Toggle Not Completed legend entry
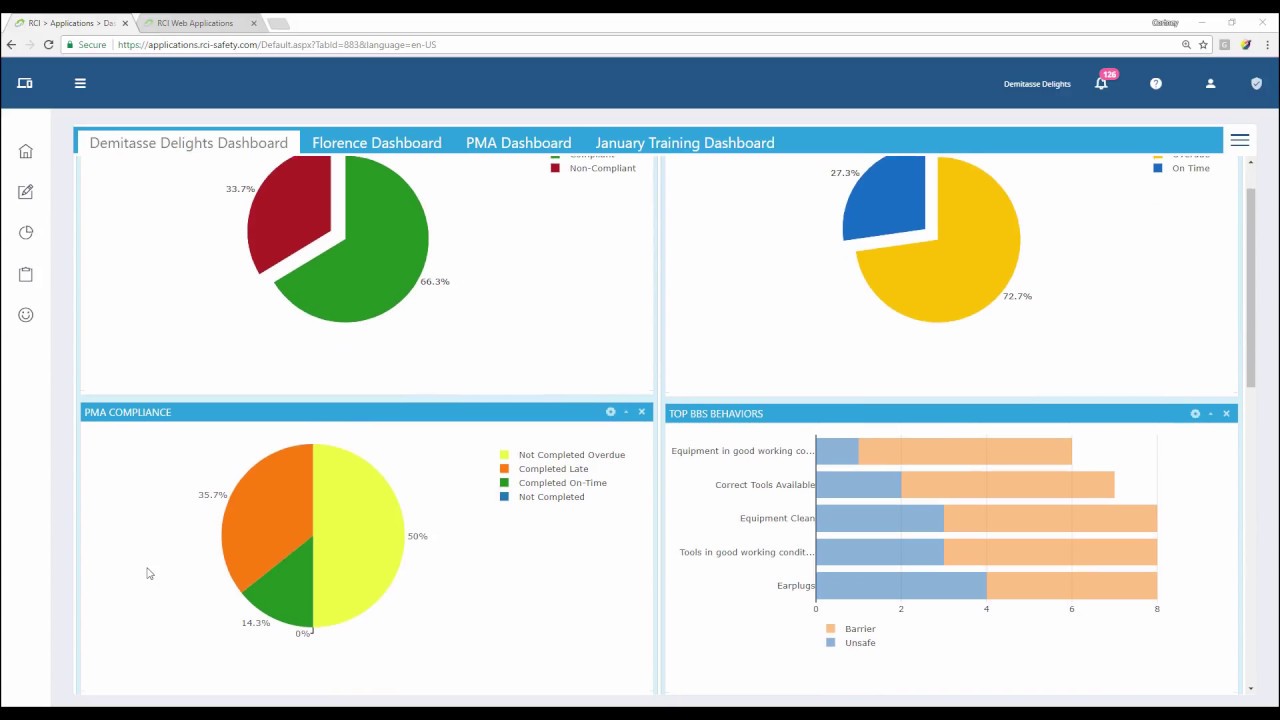The width and height of the screenshot is (1280, 720). (x=542, y=497)
